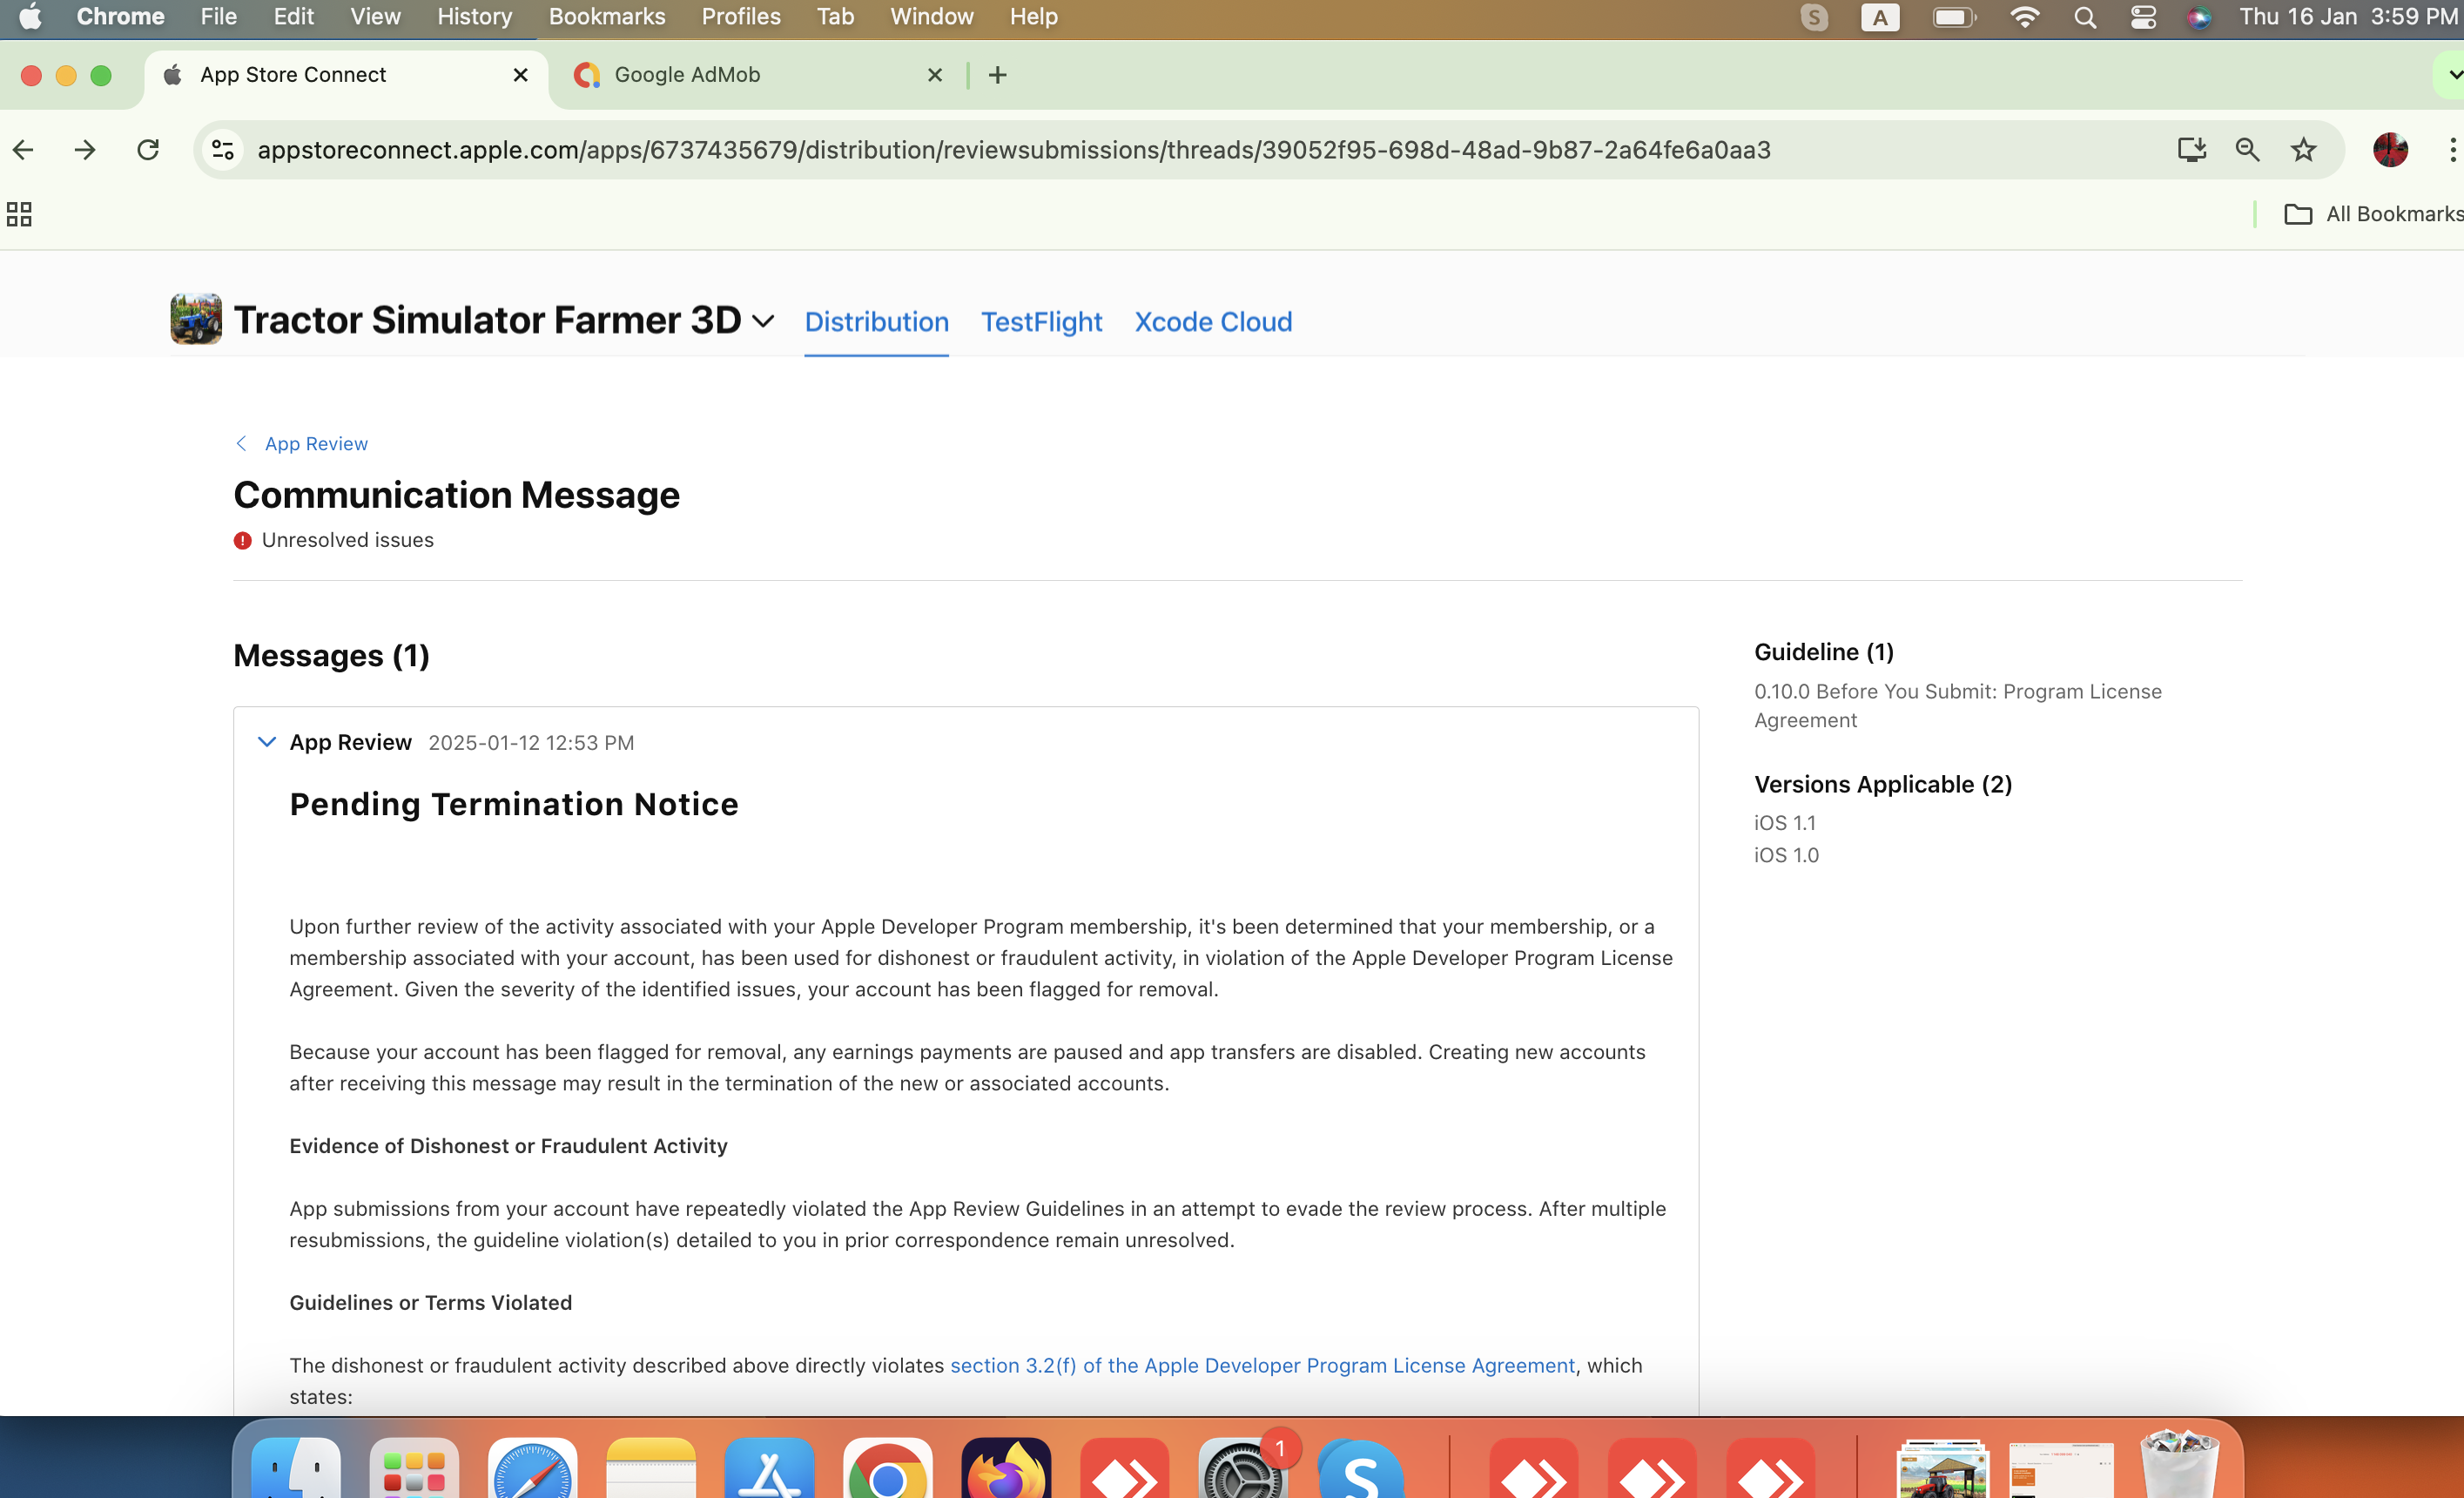Open the section 3.2(f) License Agreement link

point(1262,1365)
